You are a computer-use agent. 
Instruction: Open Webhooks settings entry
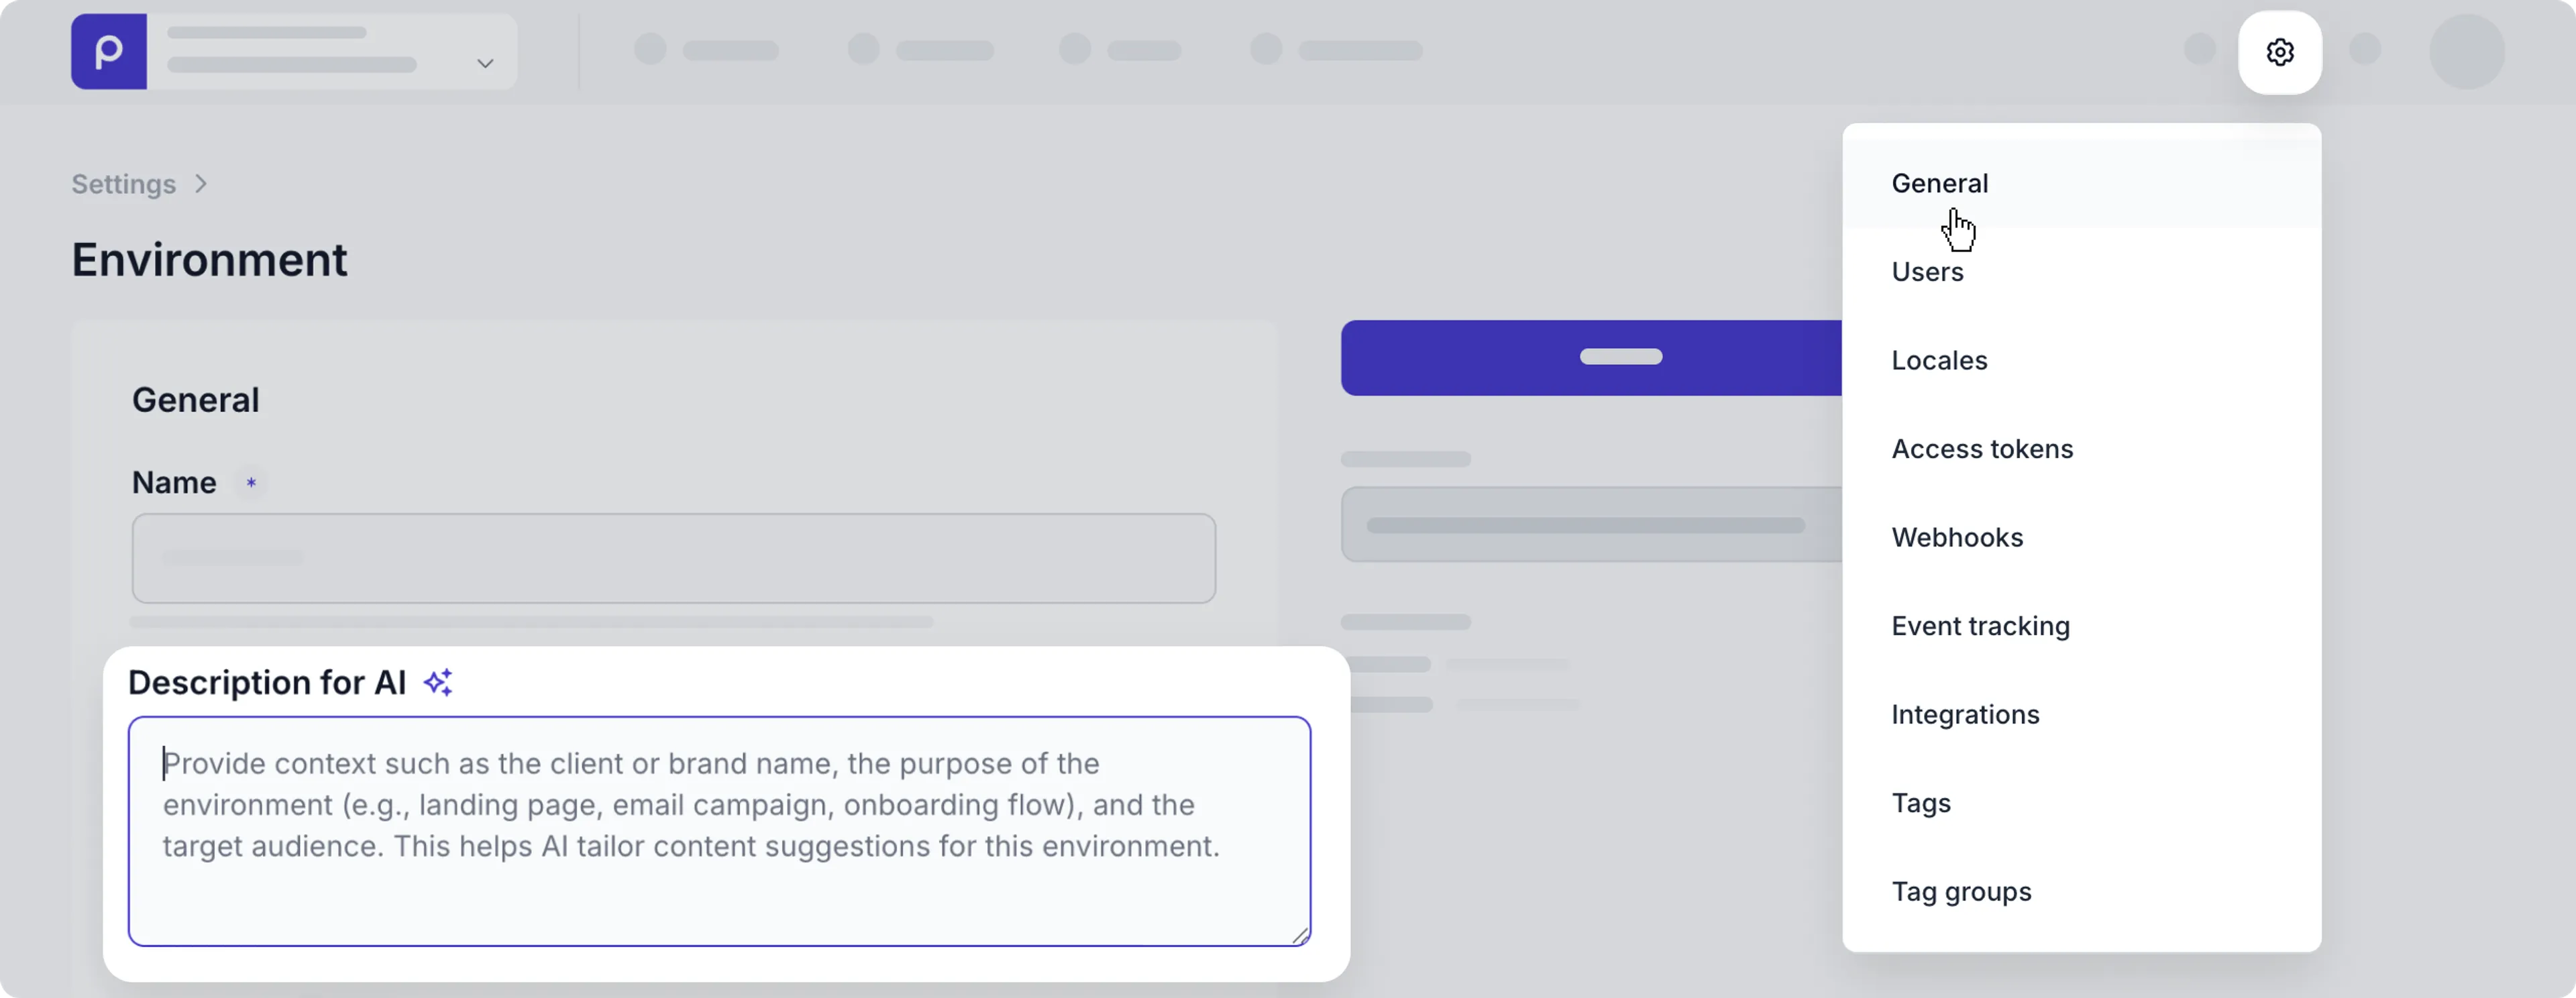[x=1956, y=538]
